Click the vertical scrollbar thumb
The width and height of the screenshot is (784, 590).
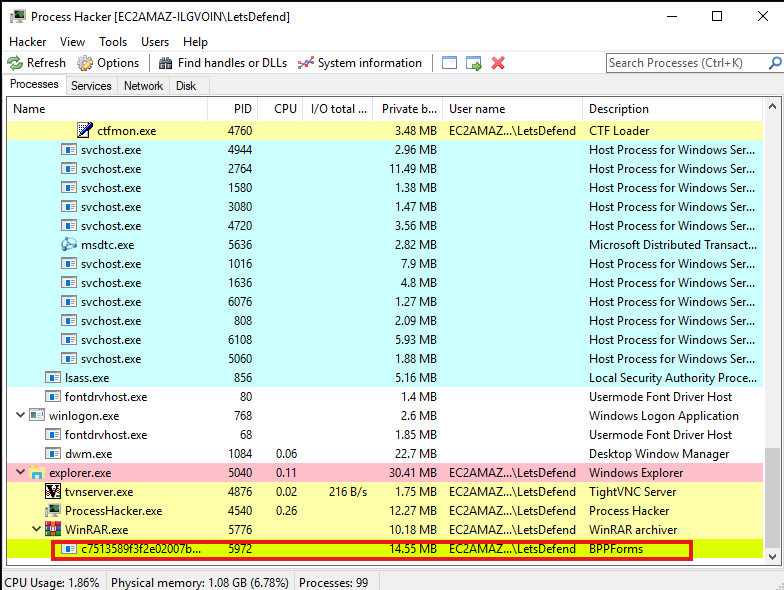click(772, 496)
